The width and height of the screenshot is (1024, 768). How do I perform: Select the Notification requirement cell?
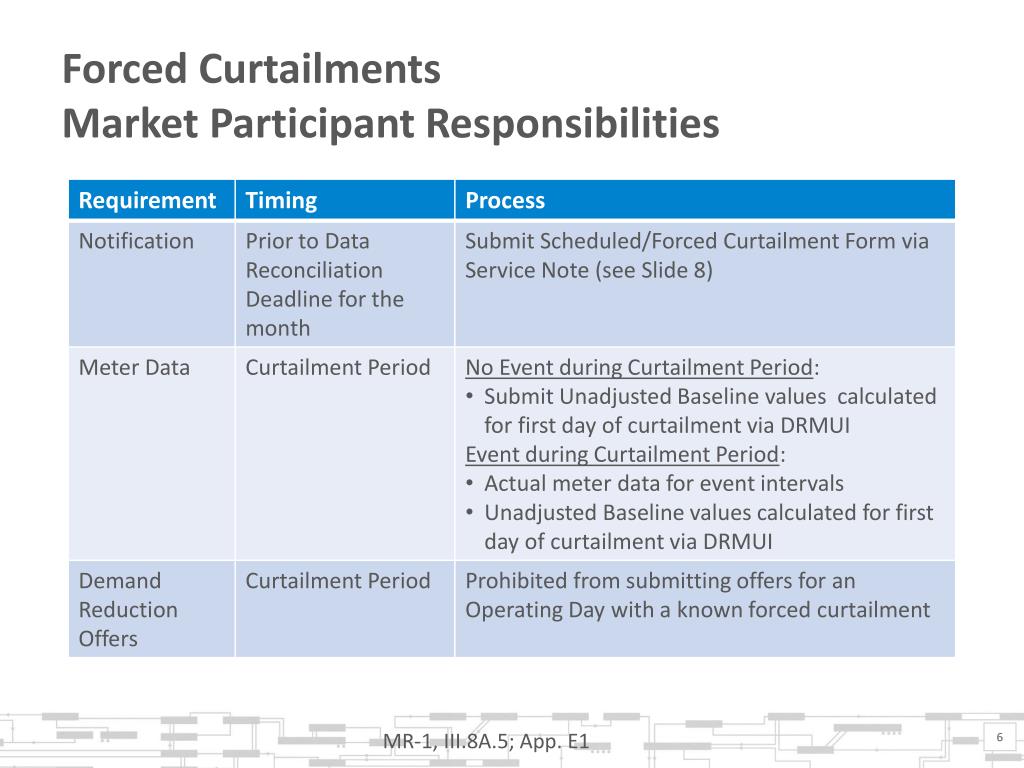[152, 284]
